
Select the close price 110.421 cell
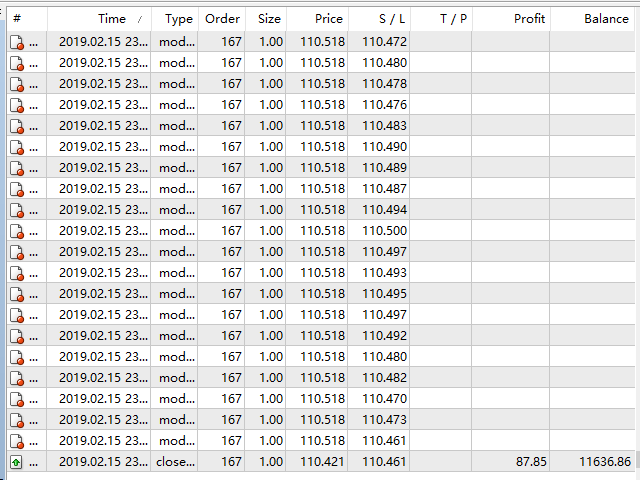pyautogui.click(x=317, y=462)
